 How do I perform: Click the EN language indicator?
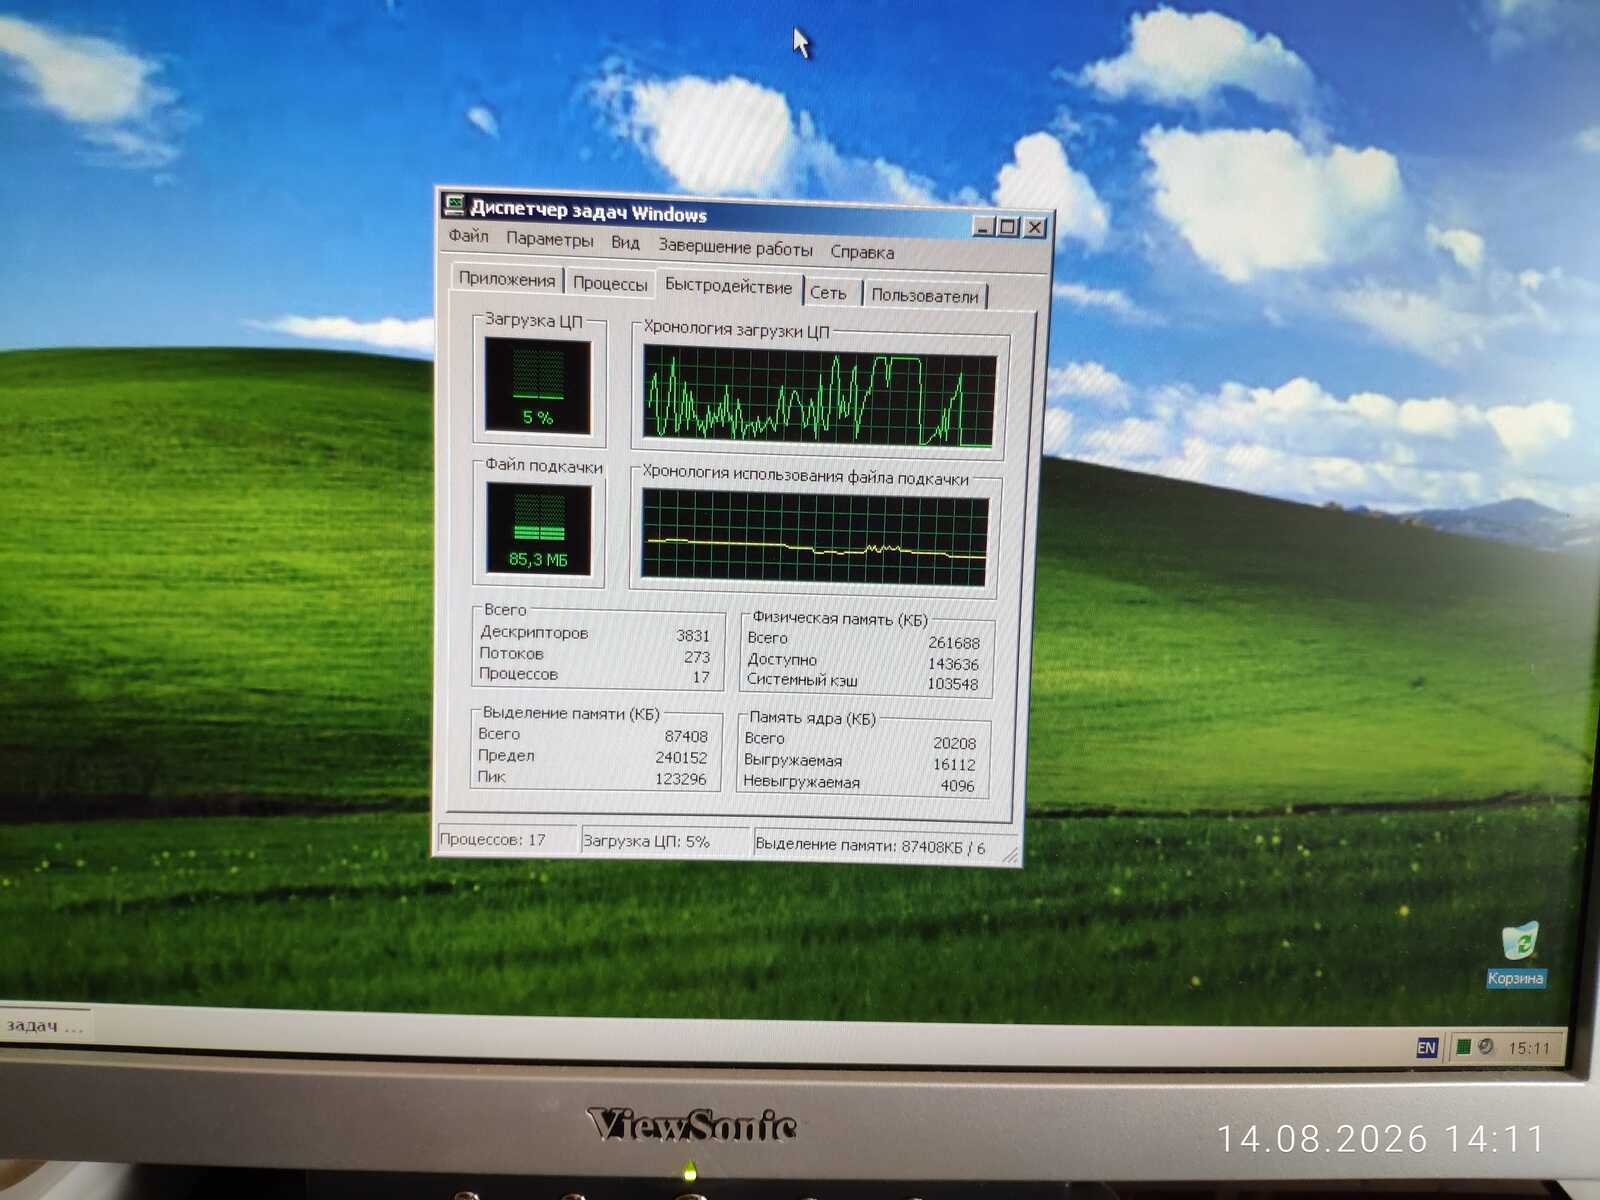[1427, 1047]
